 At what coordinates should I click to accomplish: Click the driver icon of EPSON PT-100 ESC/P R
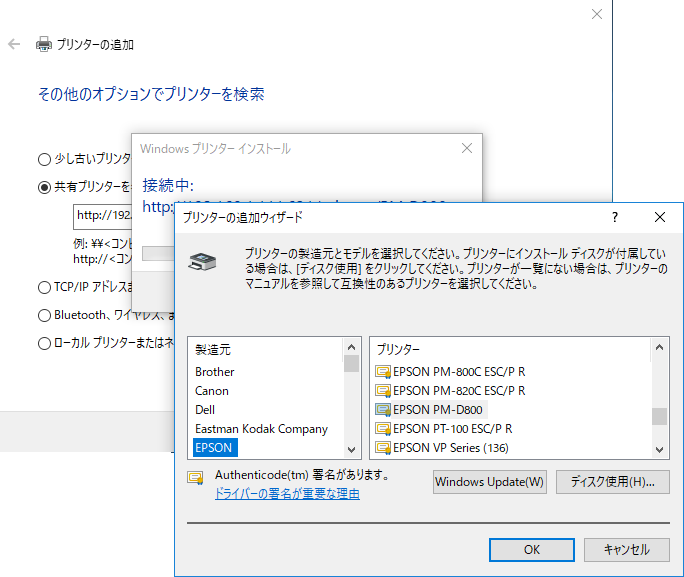point(383,429)
